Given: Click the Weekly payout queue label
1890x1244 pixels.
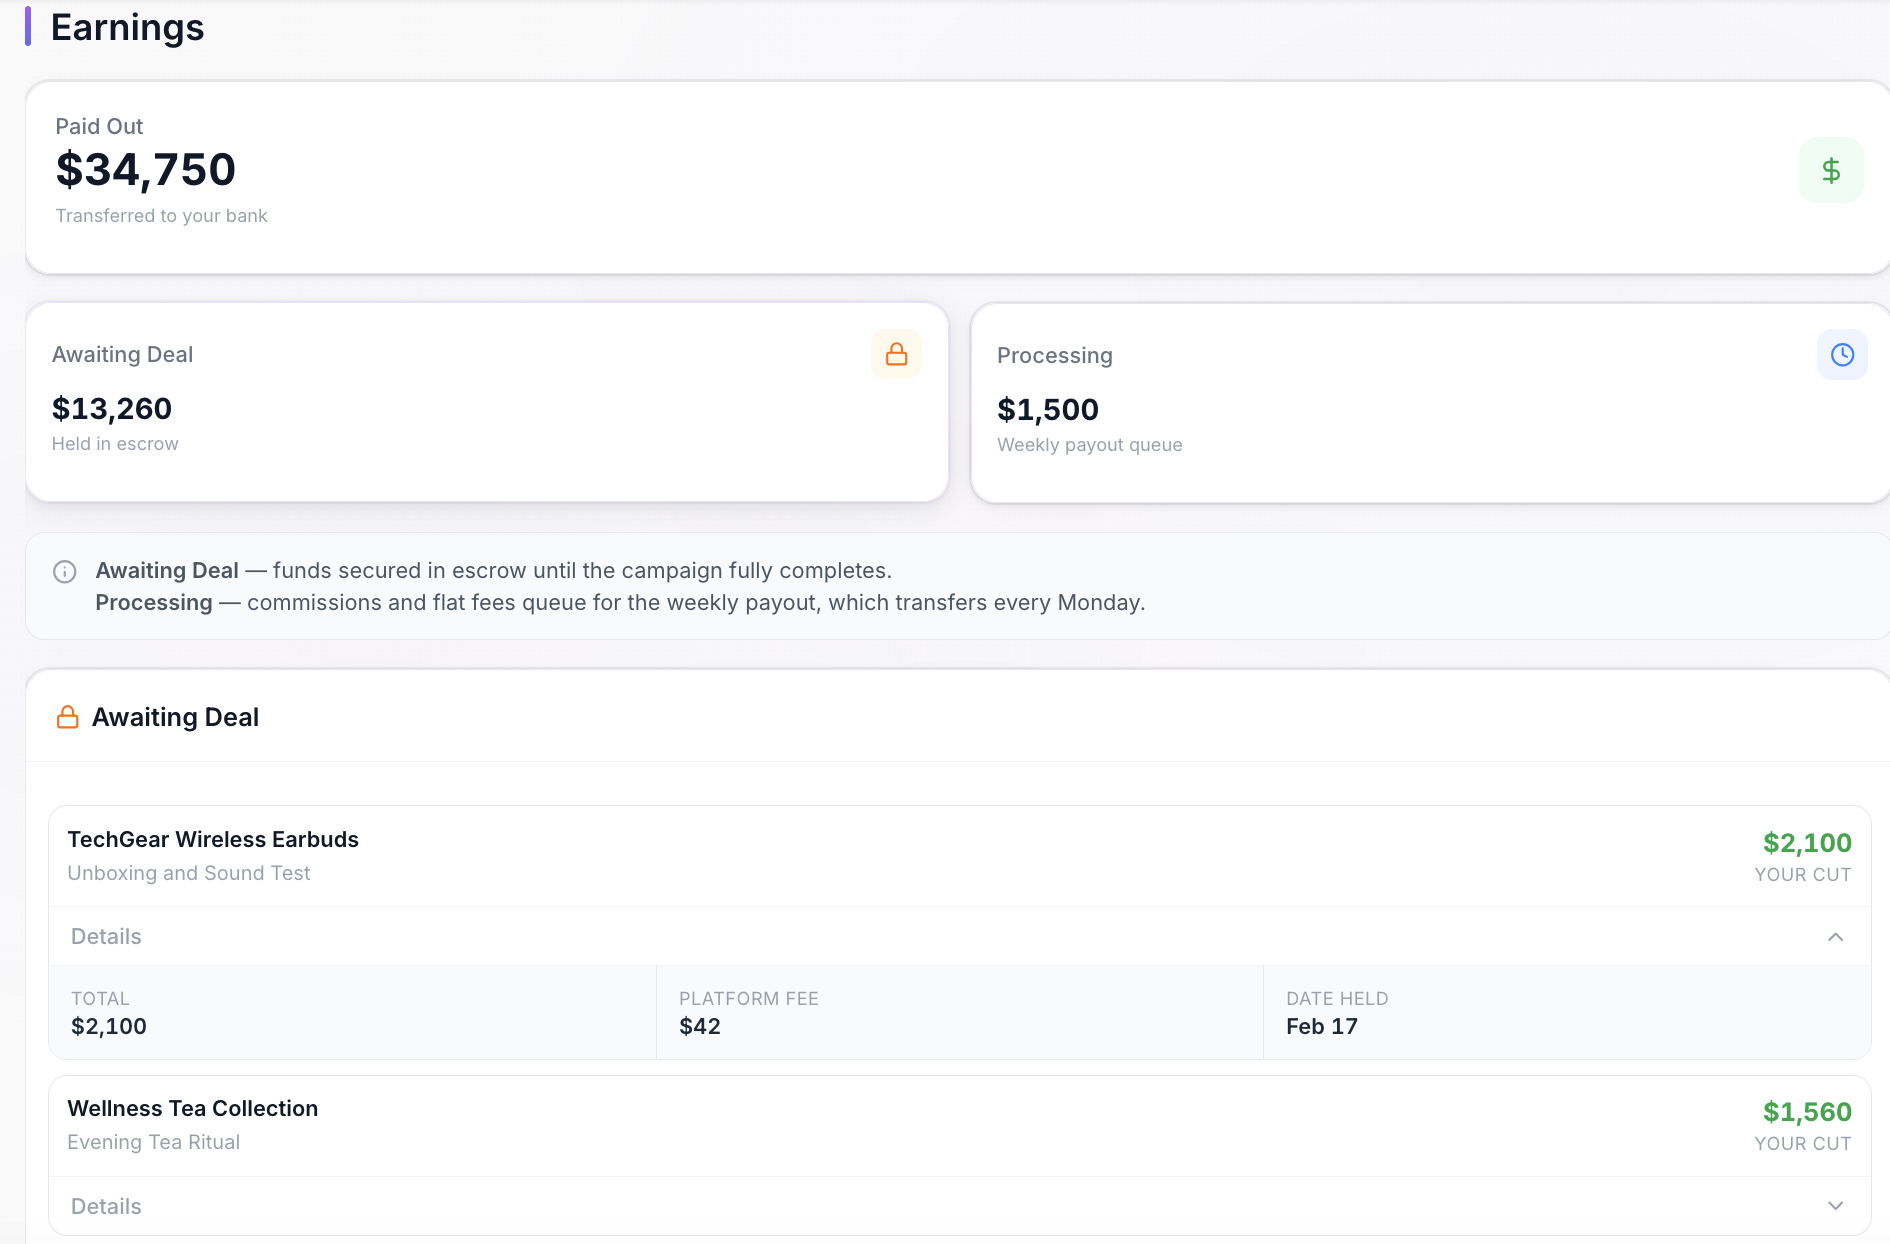Looking at the screenshot, I should [1089, 445].
